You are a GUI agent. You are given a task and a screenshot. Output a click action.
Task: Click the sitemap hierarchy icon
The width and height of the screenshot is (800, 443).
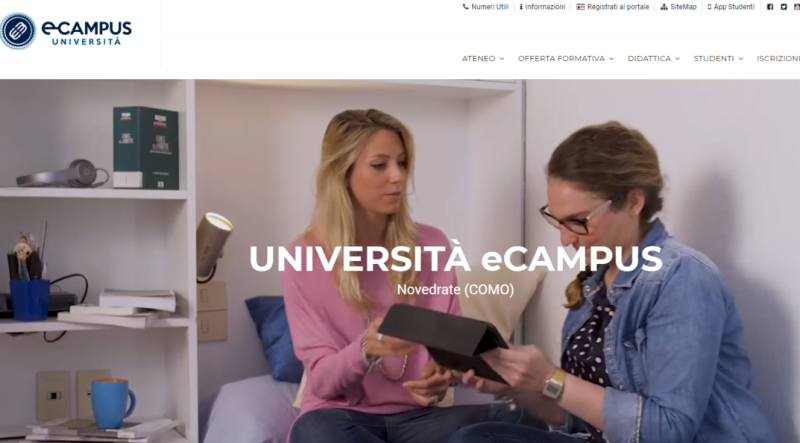664,7
